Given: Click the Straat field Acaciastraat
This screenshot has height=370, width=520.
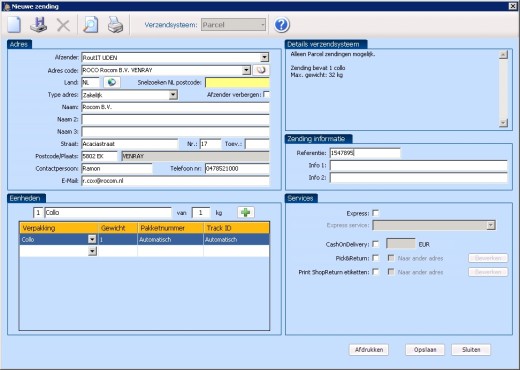Looking at the screenshot, I should click(130, 144).
